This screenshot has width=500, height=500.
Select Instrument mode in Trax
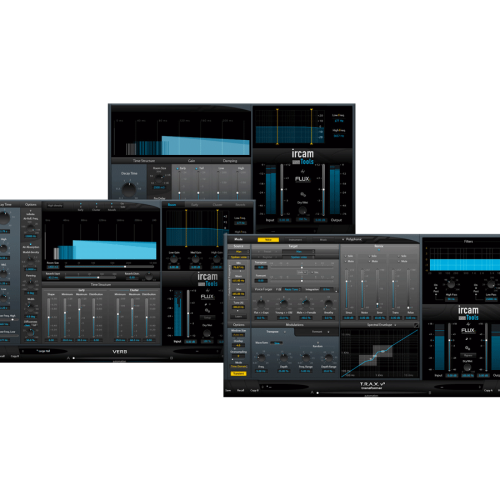tap(295, 240)
